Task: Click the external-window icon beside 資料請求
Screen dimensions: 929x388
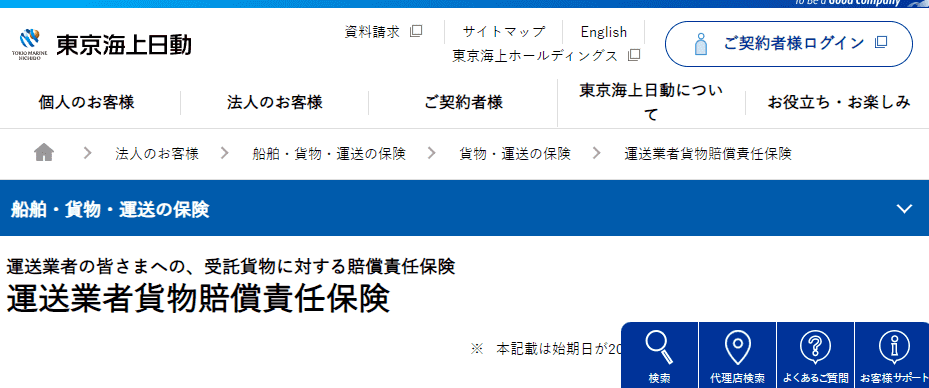Action: [x=416, y=31]
